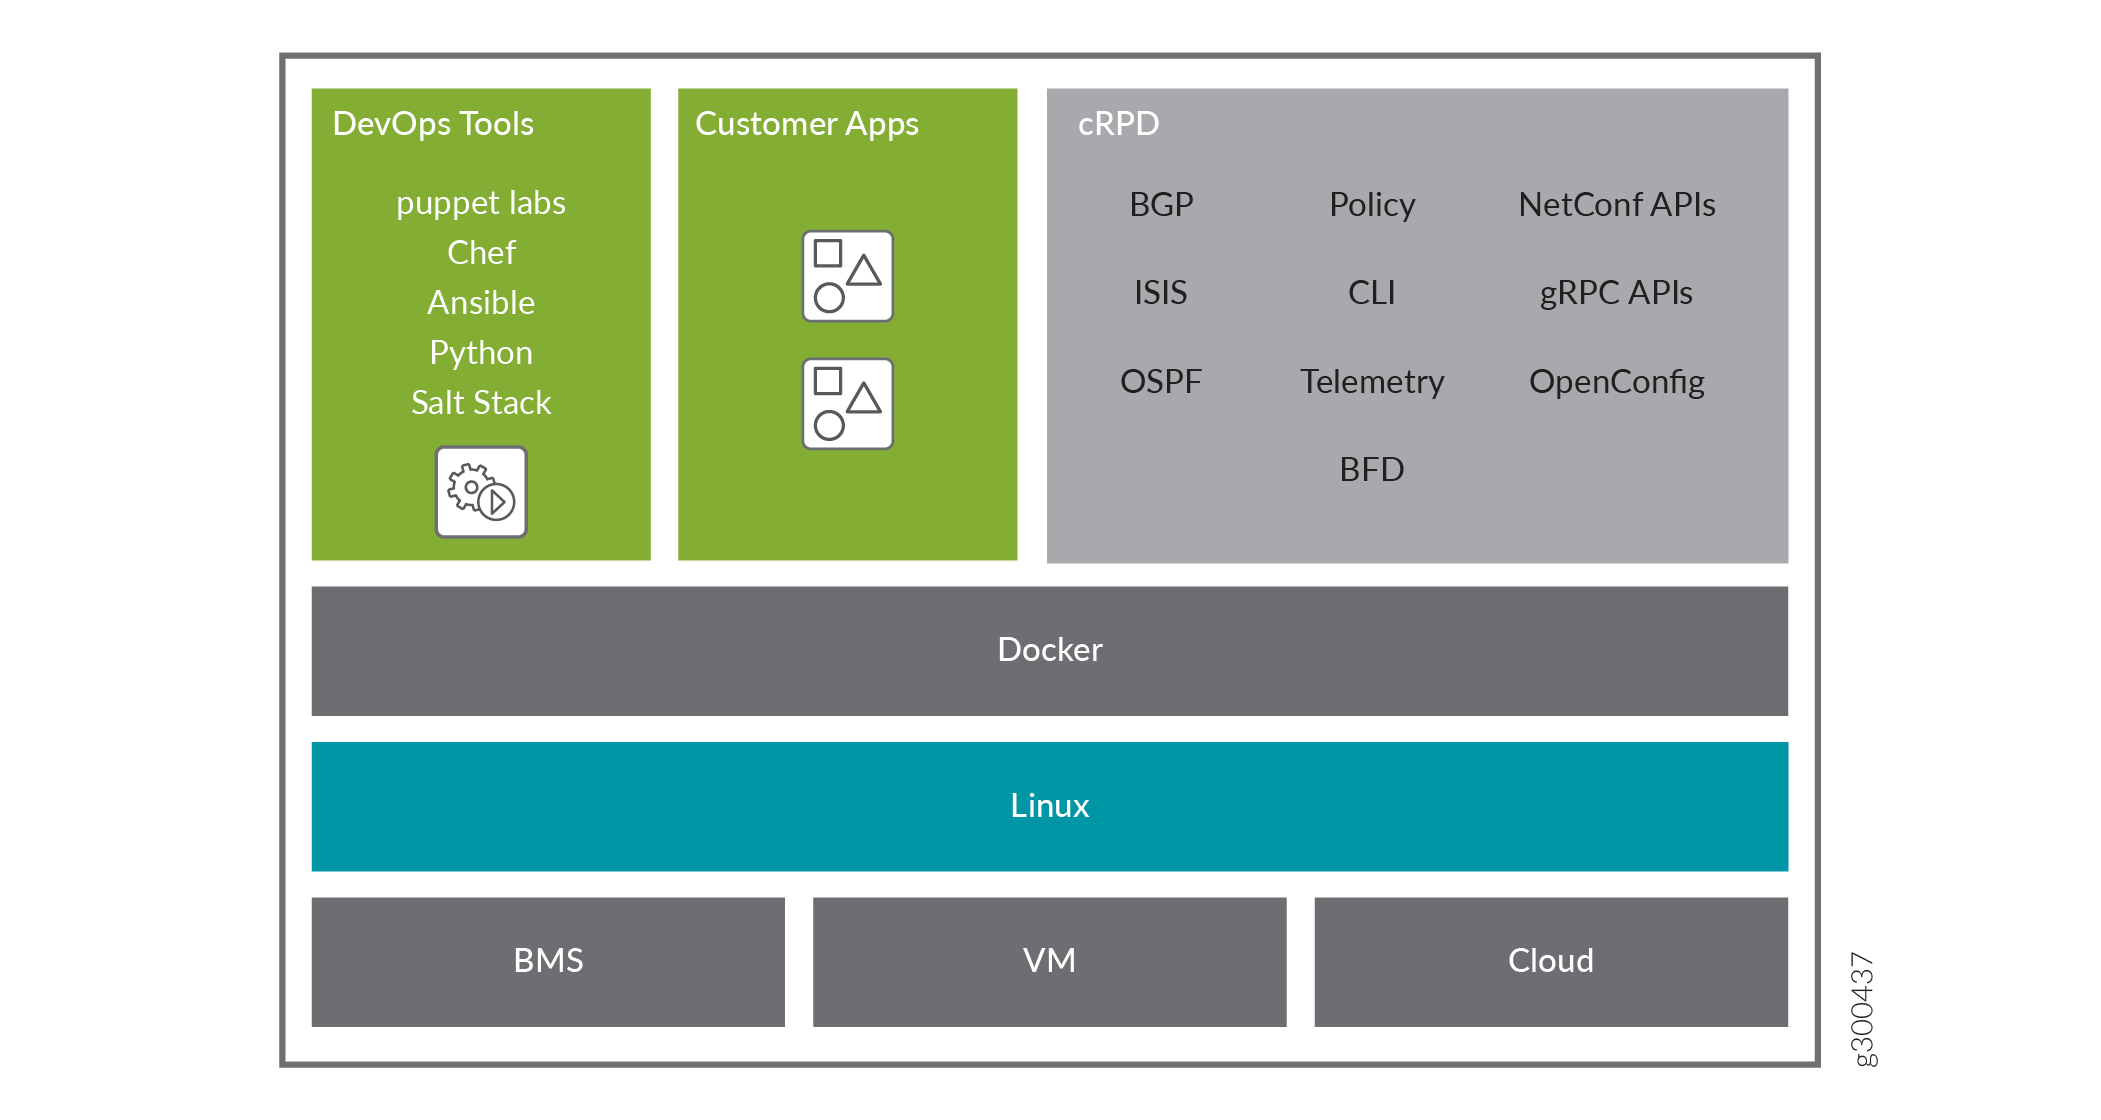2101x1120 pixels.
Task: Click BFD in the cRPD panel
Action: pyautogui.click(x=1372, y=469)
